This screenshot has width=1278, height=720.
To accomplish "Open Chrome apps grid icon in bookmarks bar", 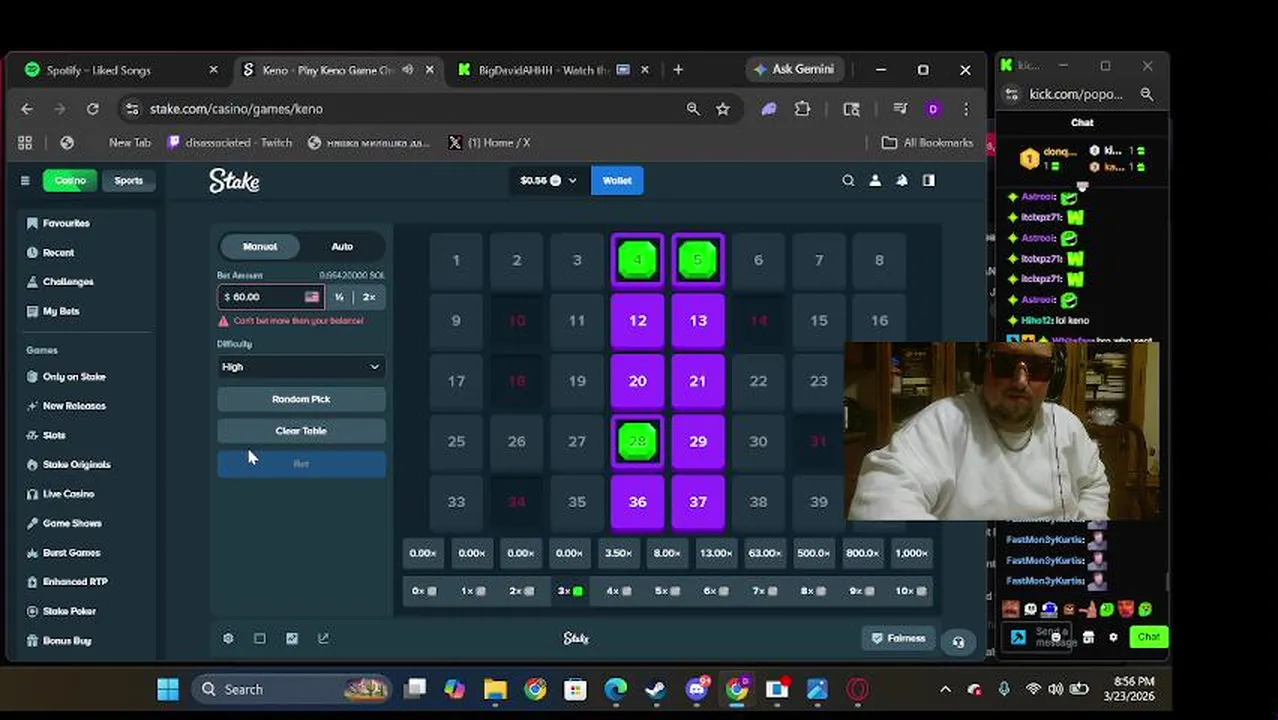I will point(25,143).
